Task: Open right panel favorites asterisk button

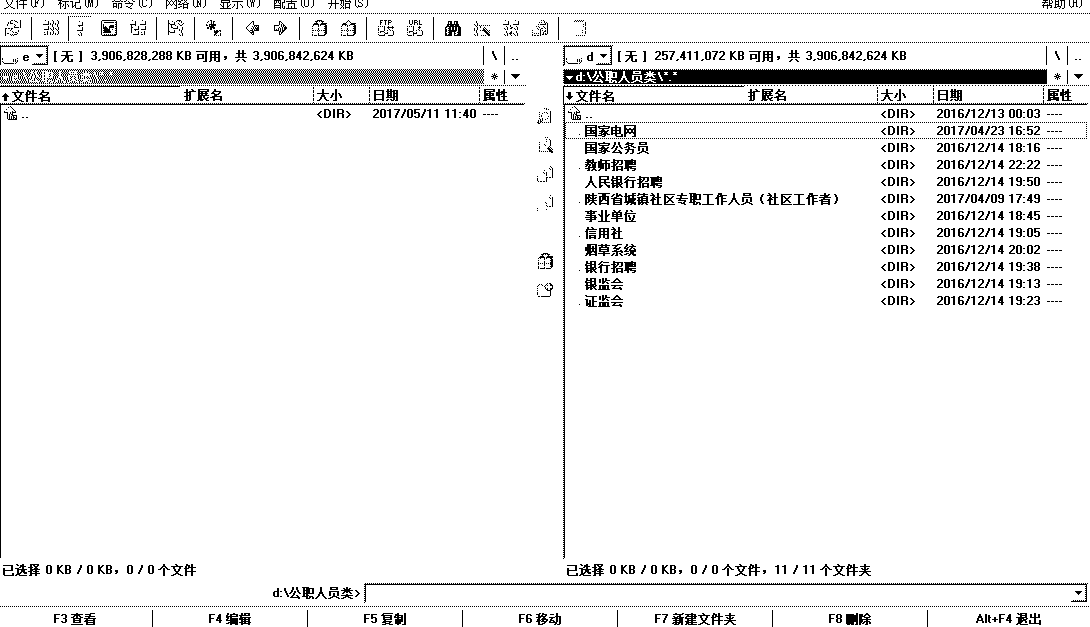Action: click(x=1057, y=76)
